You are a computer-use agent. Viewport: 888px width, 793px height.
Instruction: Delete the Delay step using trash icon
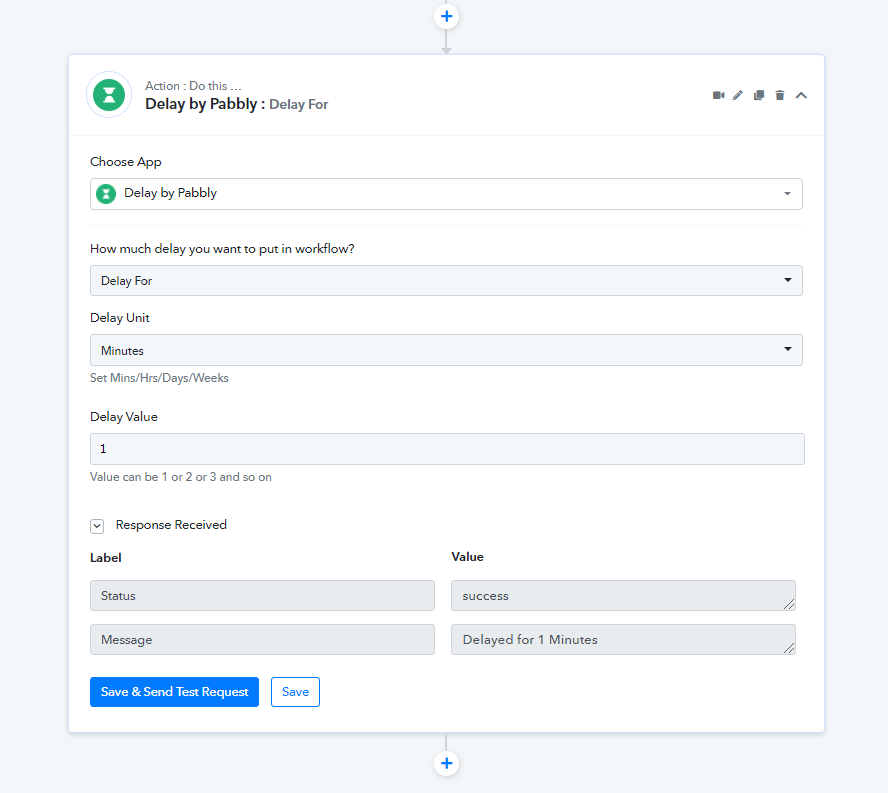pos(780,95)
